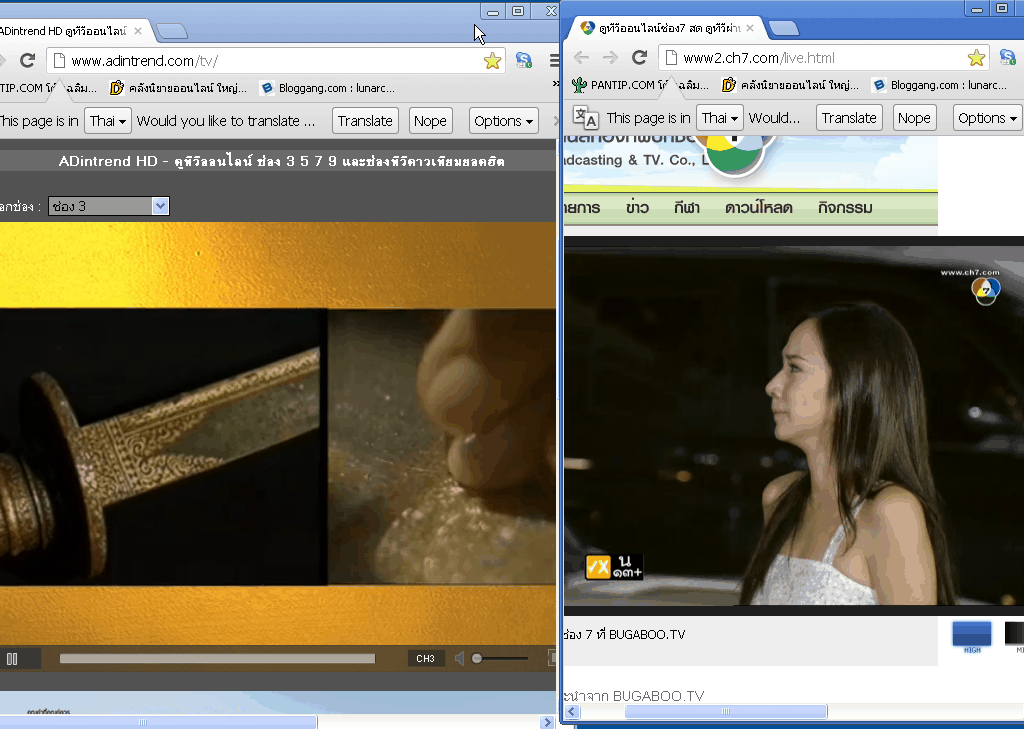Click the www2.ch7.com address bar

tap(824, 57)
